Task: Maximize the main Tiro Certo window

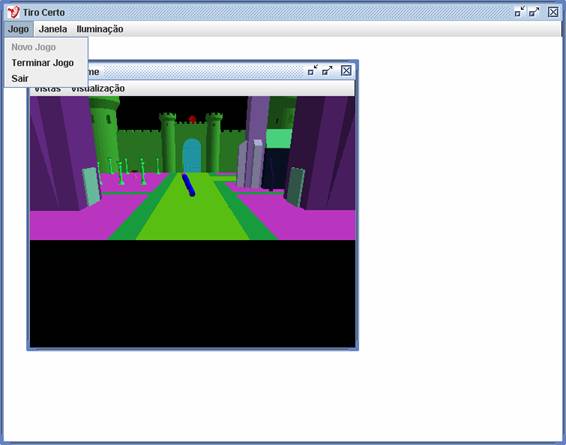Action: (x=534, y=12)
